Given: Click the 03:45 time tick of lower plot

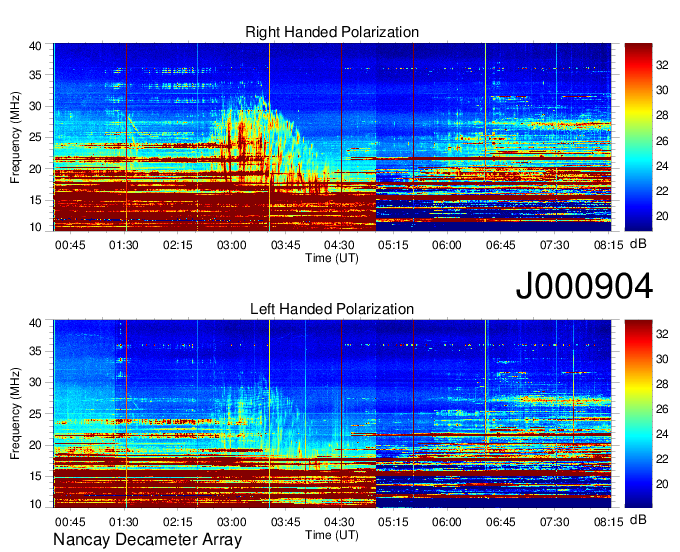Looking at the screenshot, I should click(285, 522).
